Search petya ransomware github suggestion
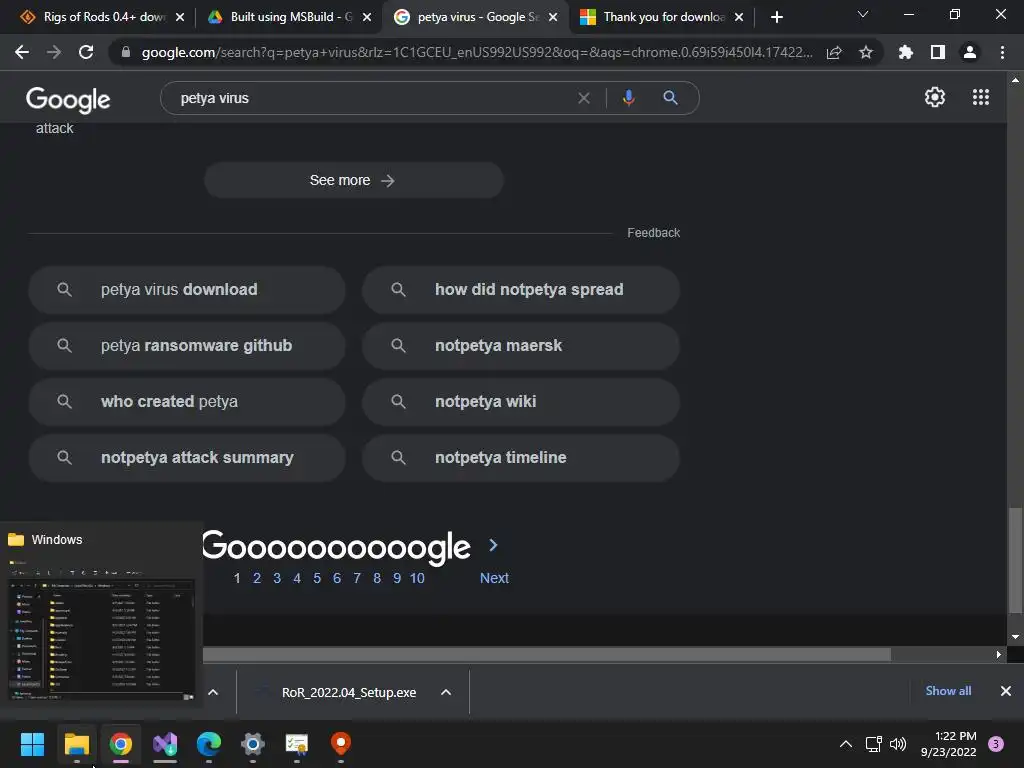The image size is (1024, 768). pos(187,345)
